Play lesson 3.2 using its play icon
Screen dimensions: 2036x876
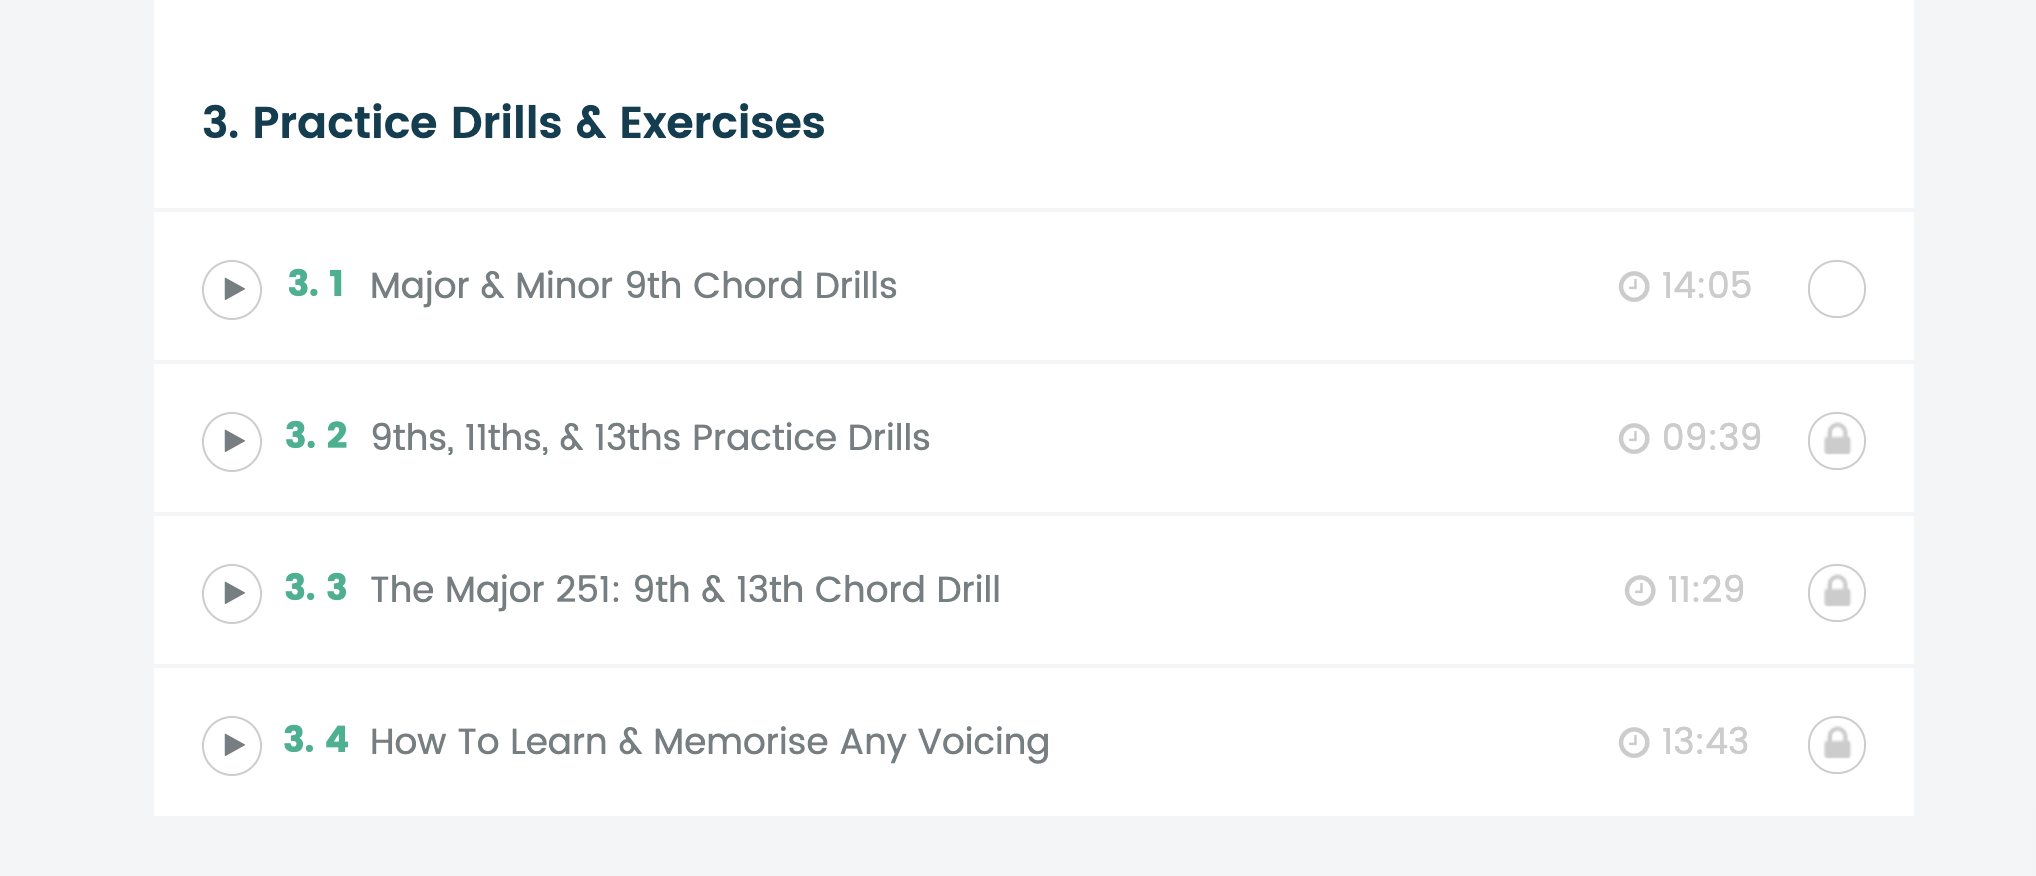232,442
